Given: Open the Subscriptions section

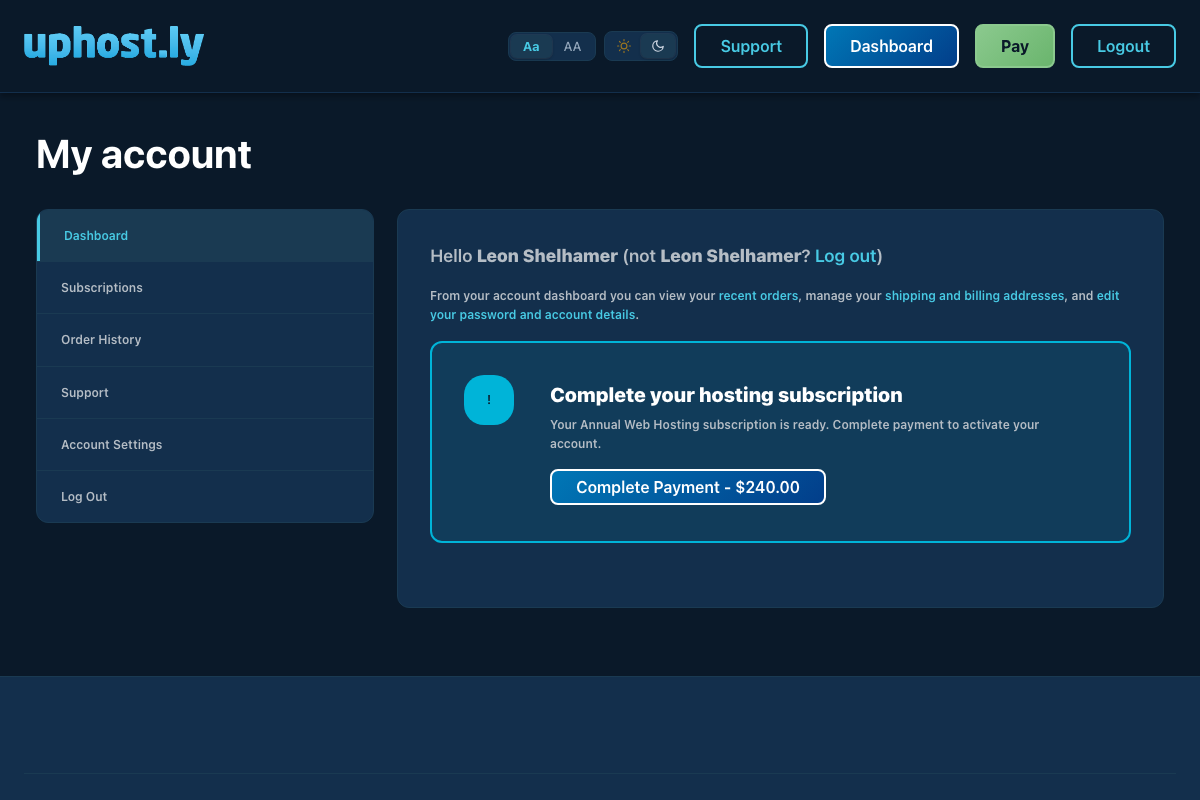Looking at the screenshot, I should (x=101, y=287).
